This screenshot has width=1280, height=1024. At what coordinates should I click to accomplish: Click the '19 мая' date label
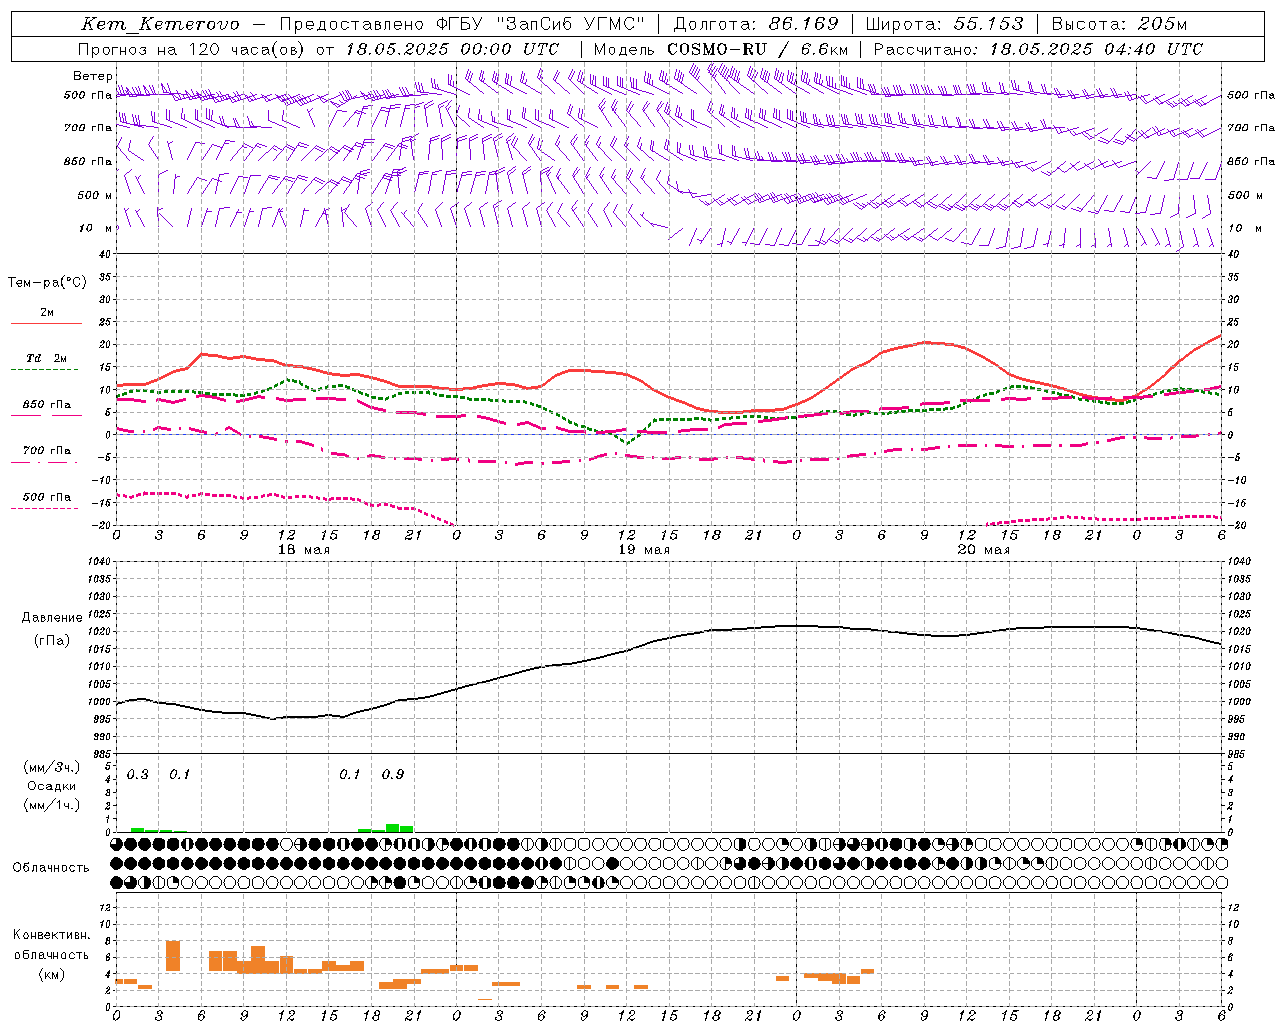tap(643, 549)
